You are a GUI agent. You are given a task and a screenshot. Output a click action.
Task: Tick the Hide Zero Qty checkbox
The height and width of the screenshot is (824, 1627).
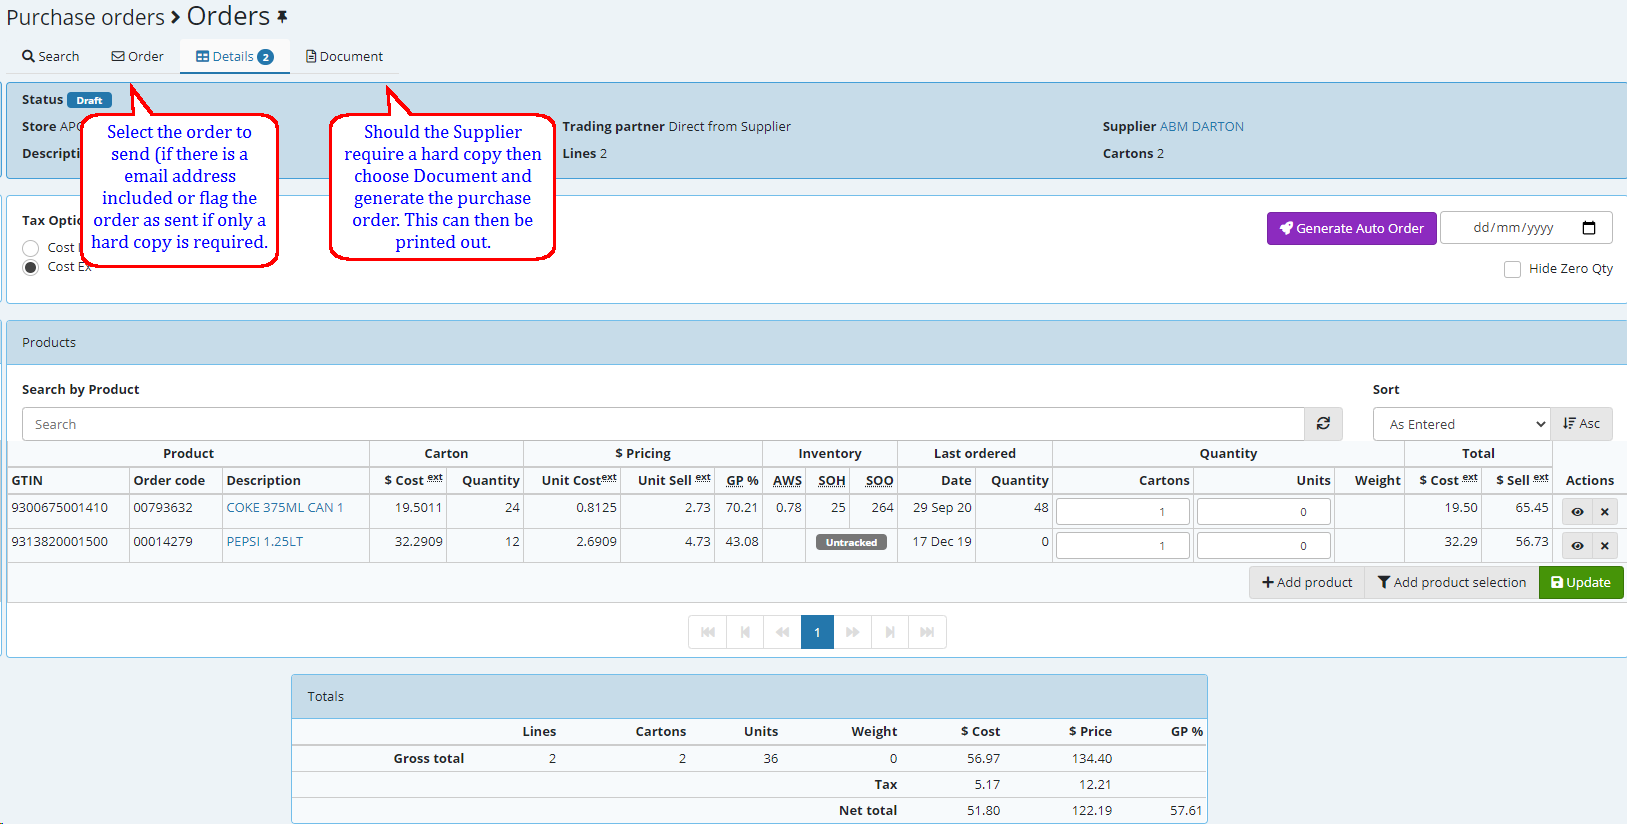point(1512,269)
